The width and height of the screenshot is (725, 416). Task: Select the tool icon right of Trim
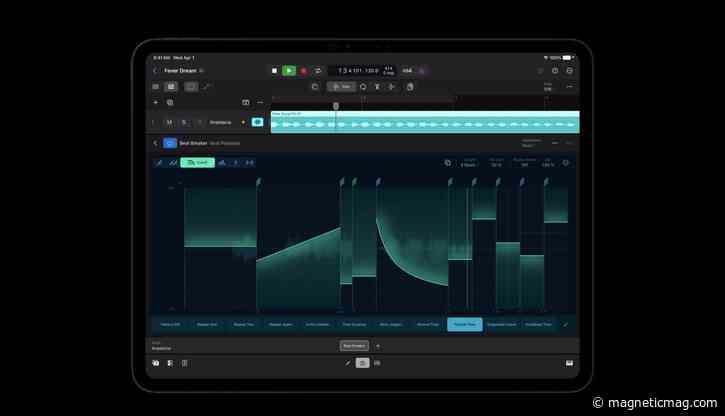point(363,86)
